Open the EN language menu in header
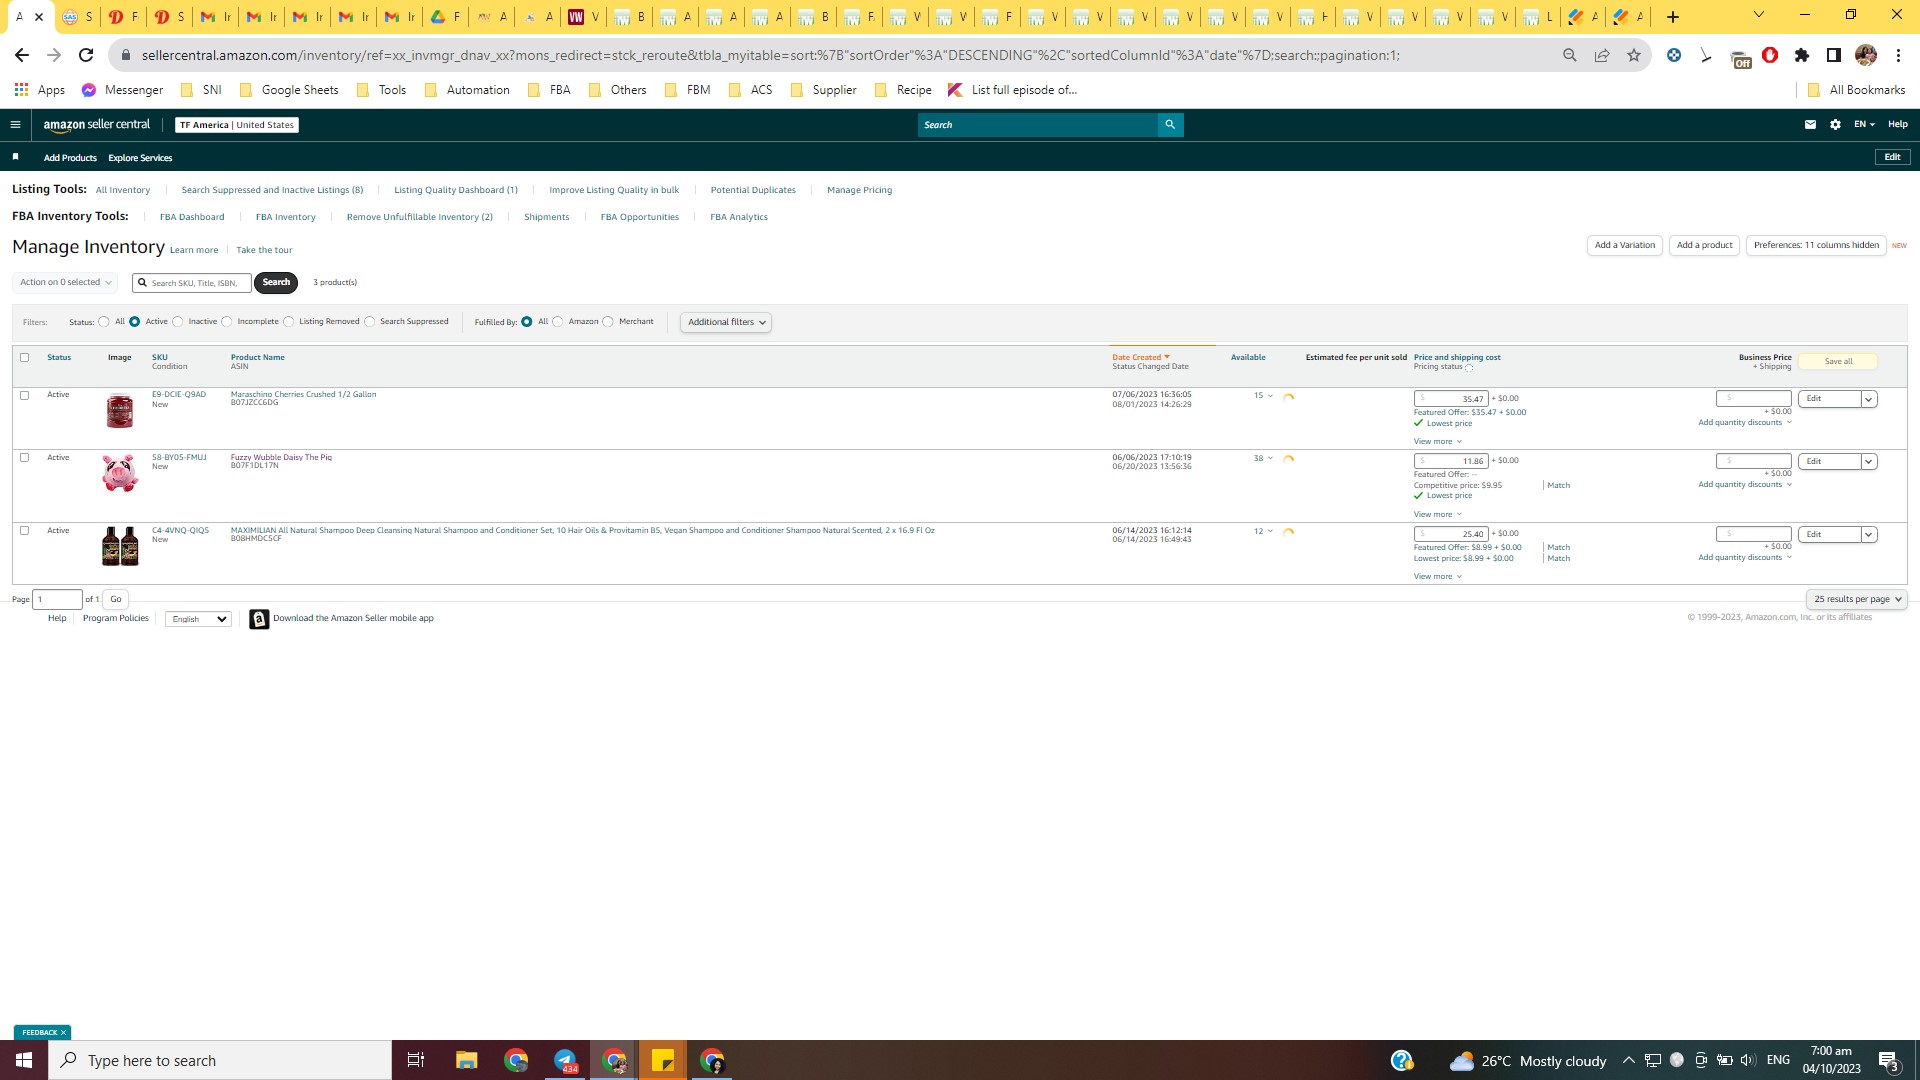Image resolution: width=1920 pixels, height=1080 pixels. [1864, 125]
